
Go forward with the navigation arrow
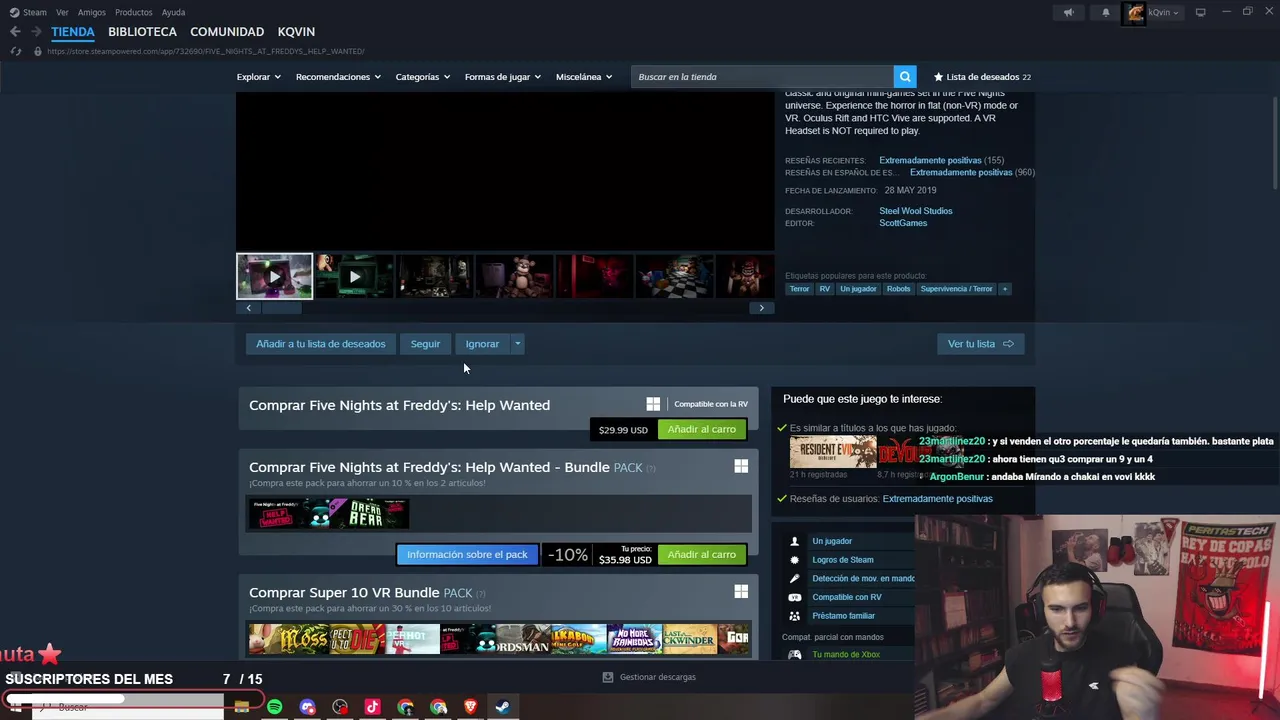point(35,32)
